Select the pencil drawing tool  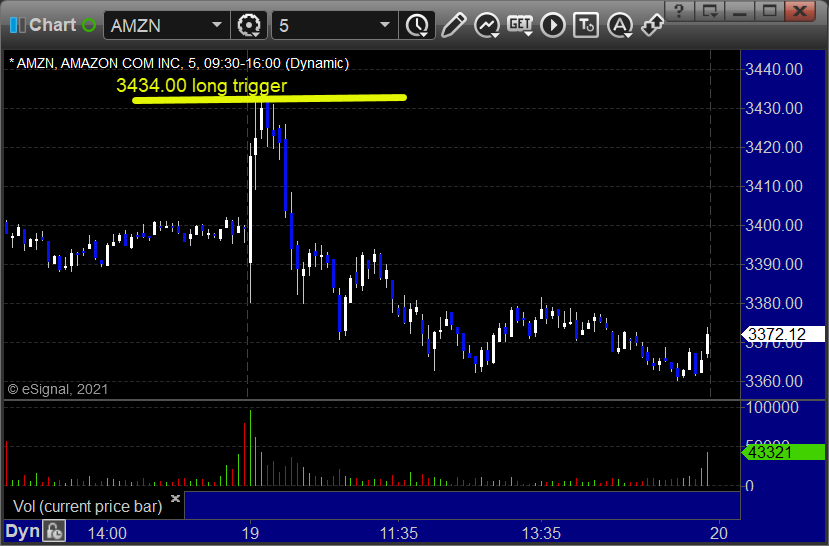pyautogui.click(x=453, y=25)
